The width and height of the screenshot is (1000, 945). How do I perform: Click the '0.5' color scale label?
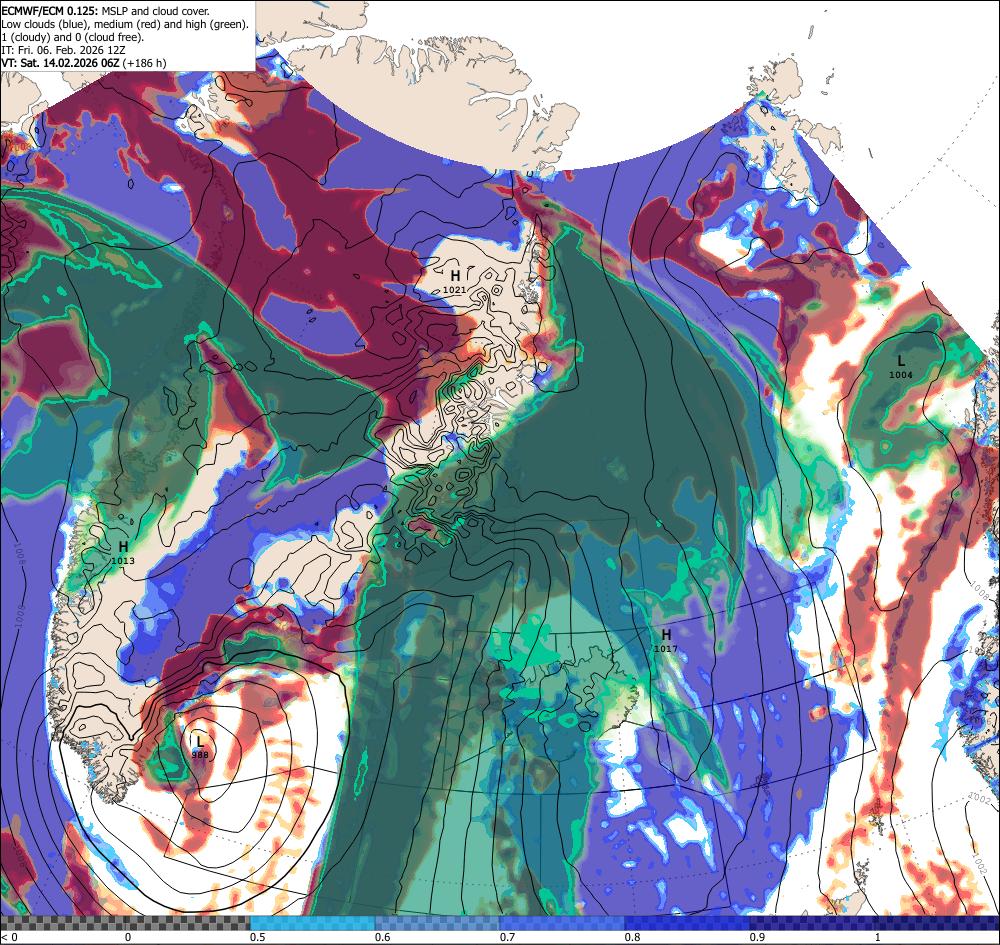(257, 937)
